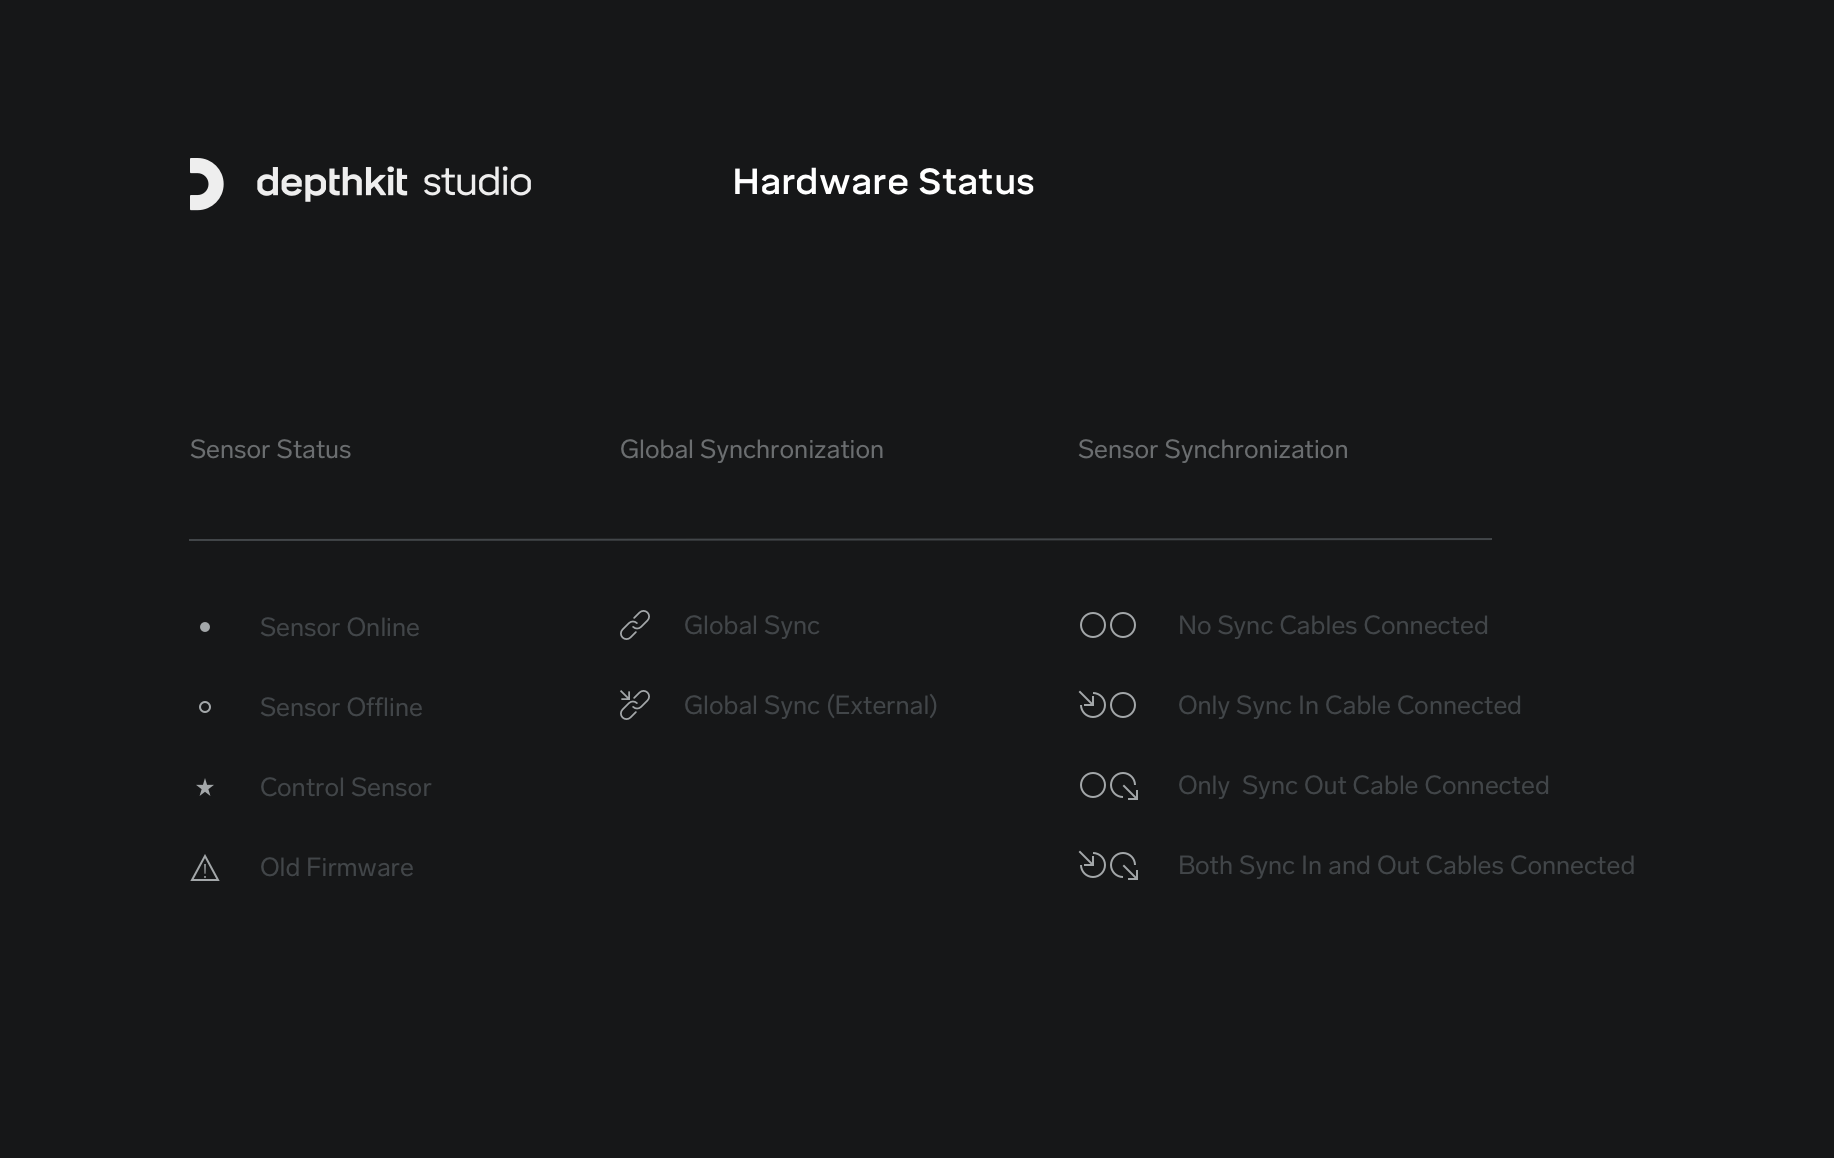Viewport: 1834px width, 1158px height.
Task: Click Both Sync In and Out Cables Connected text
Action: click(1406, 865)
